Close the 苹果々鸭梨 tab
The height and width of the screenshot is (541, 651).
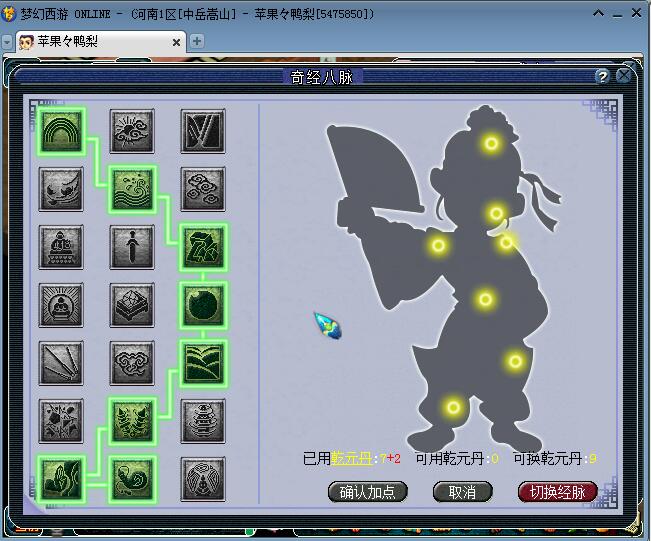click(176, 42)
